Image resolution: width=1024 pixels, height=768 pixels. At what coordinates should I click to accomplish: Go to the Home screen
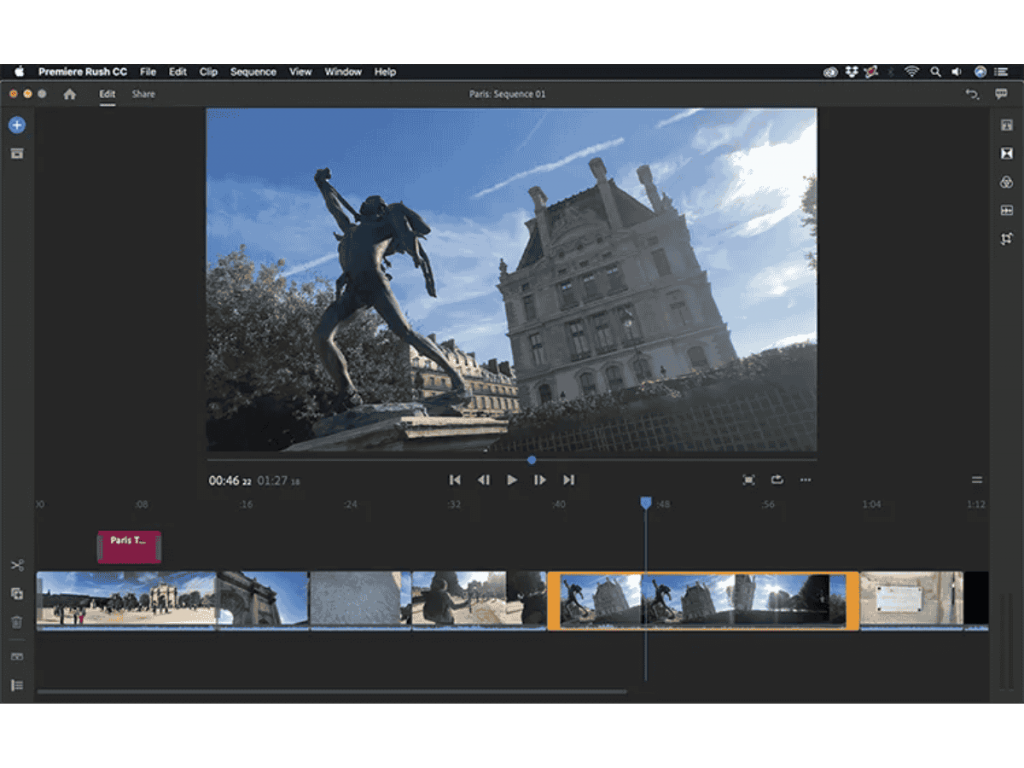pos(68,93)
